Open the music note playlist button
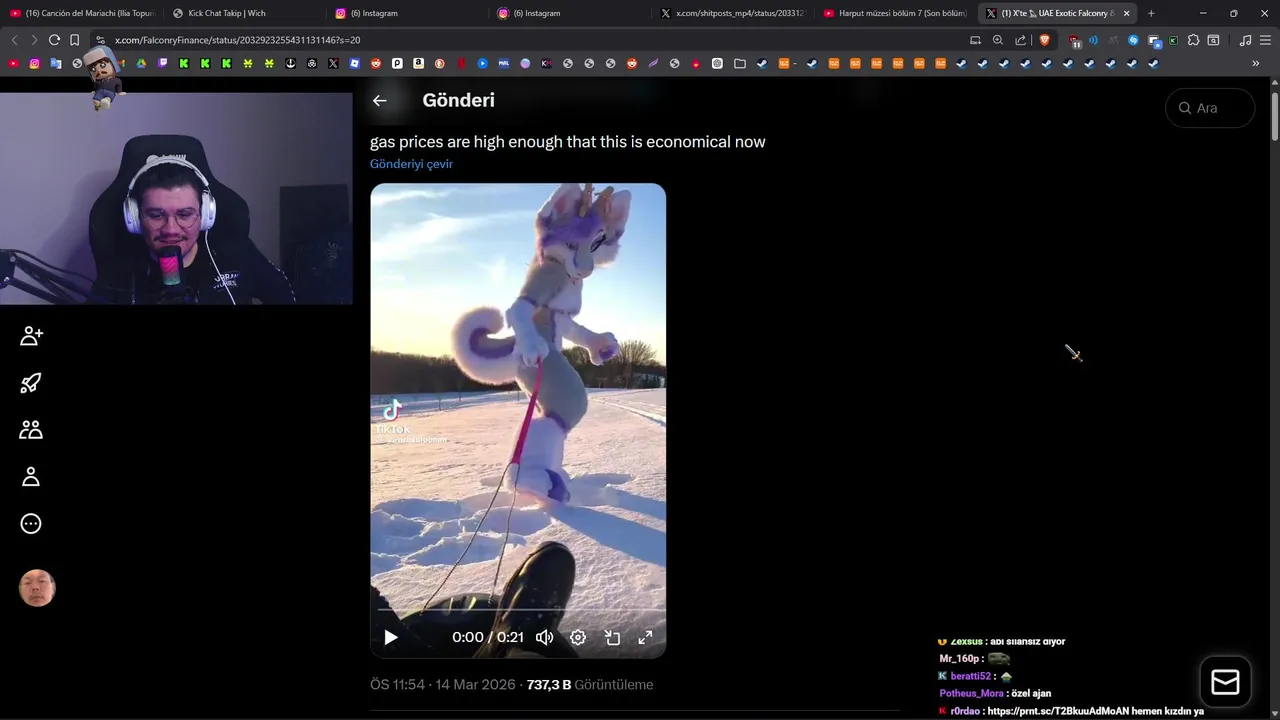Image resolution: width=1280 pixels, height=720 pixels. tap(1245, 40)
